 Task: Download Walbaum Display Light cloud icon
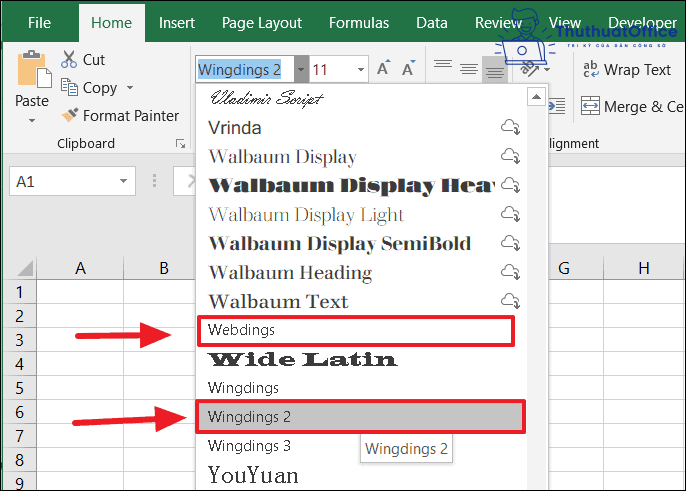(510, 214)
